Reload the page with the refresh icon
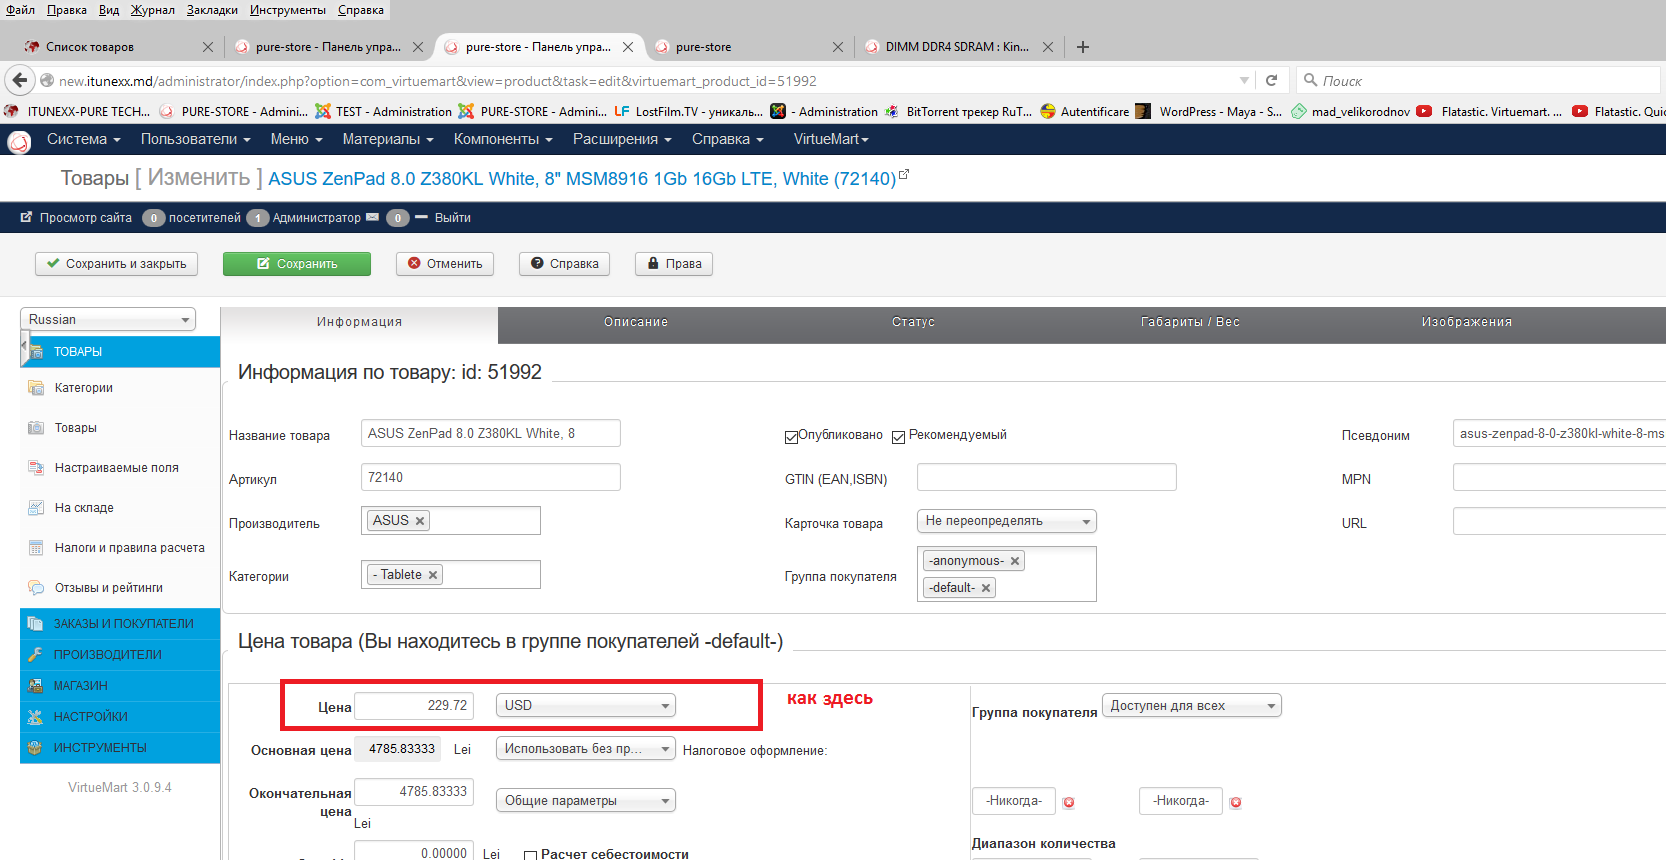Image resolution: width=1666 pixels, height=860 pixels. [1271, 80]
